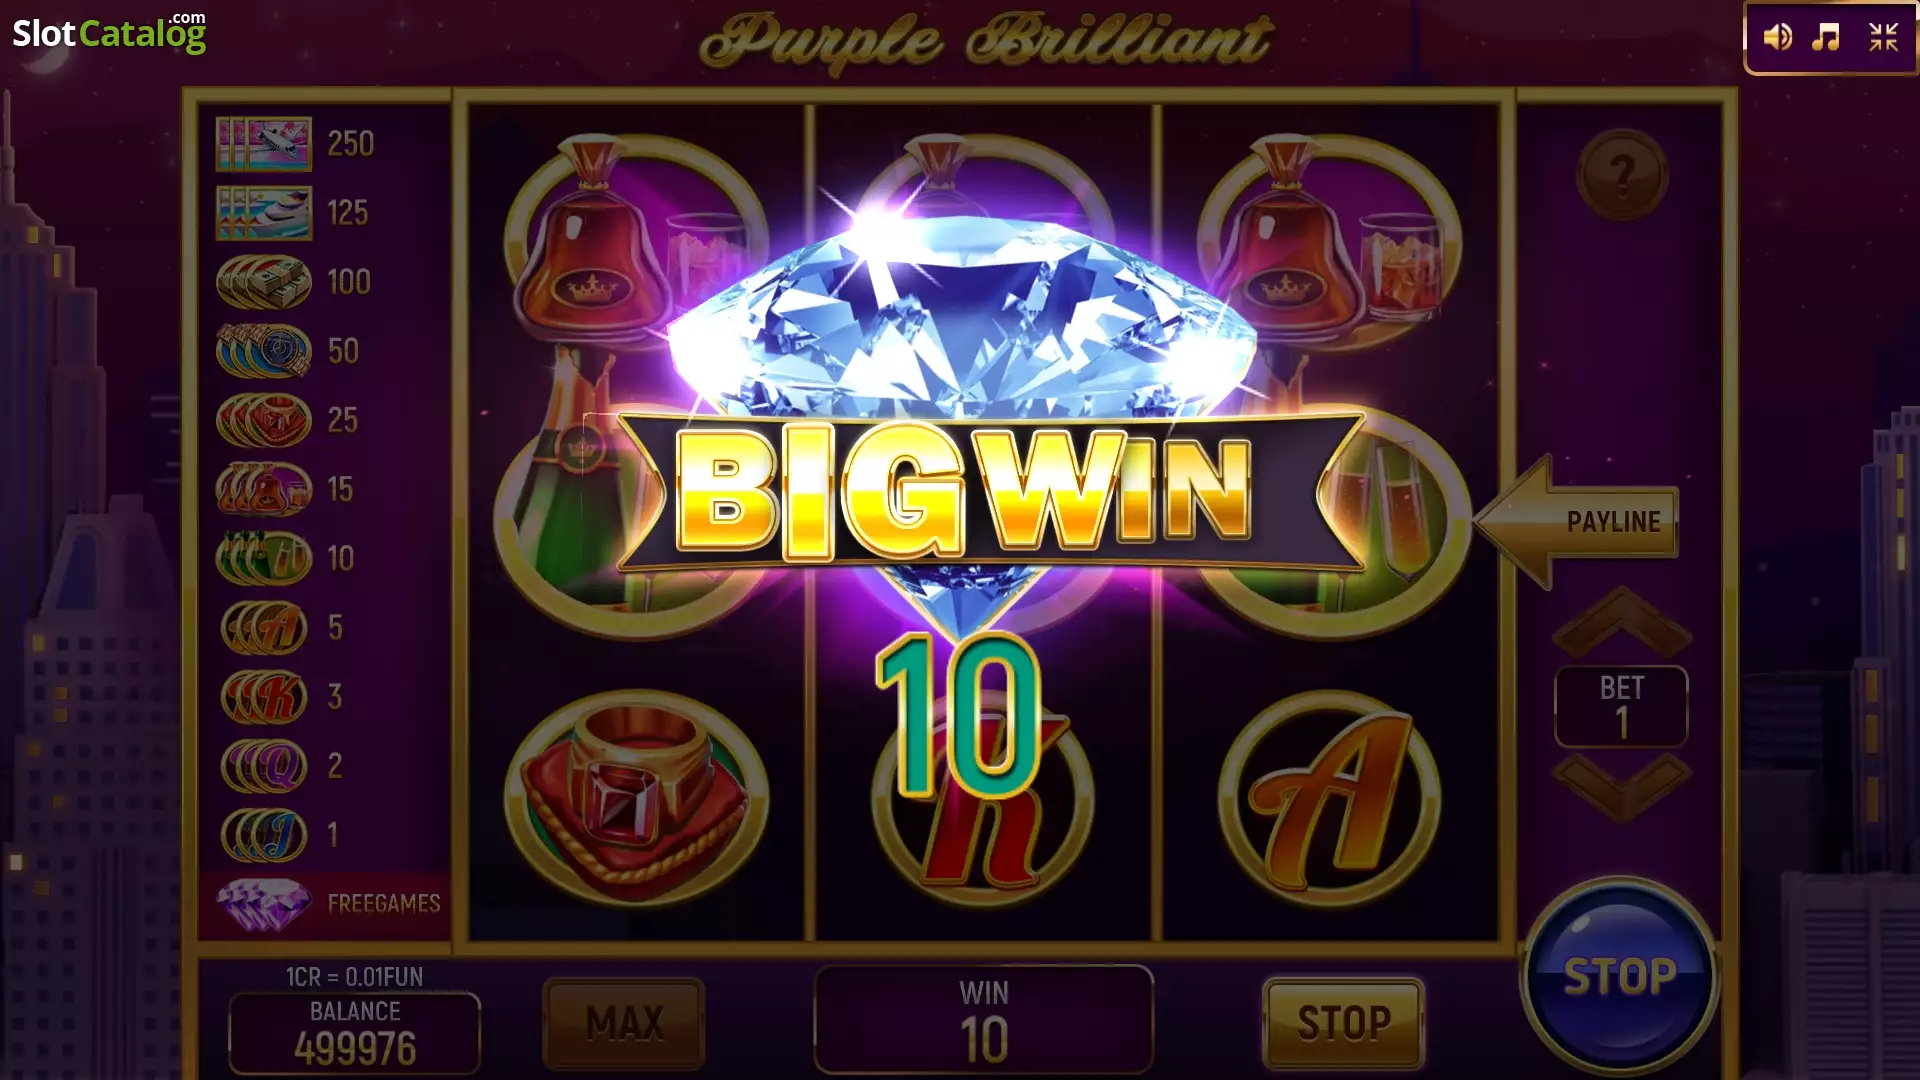
Task: Mute sound with the speaker icon
Action: click(x=1777, y=38)
